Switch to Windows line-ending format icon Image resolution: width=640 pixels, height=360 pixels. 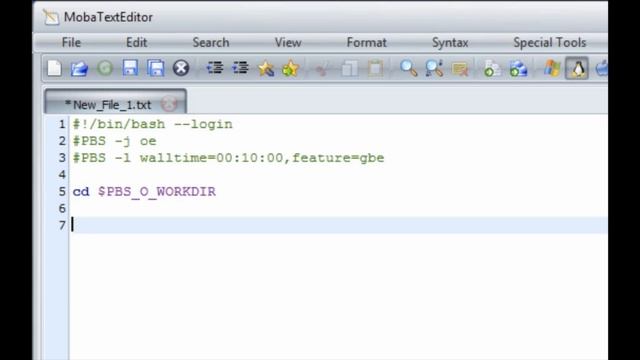tap(552, 68)
